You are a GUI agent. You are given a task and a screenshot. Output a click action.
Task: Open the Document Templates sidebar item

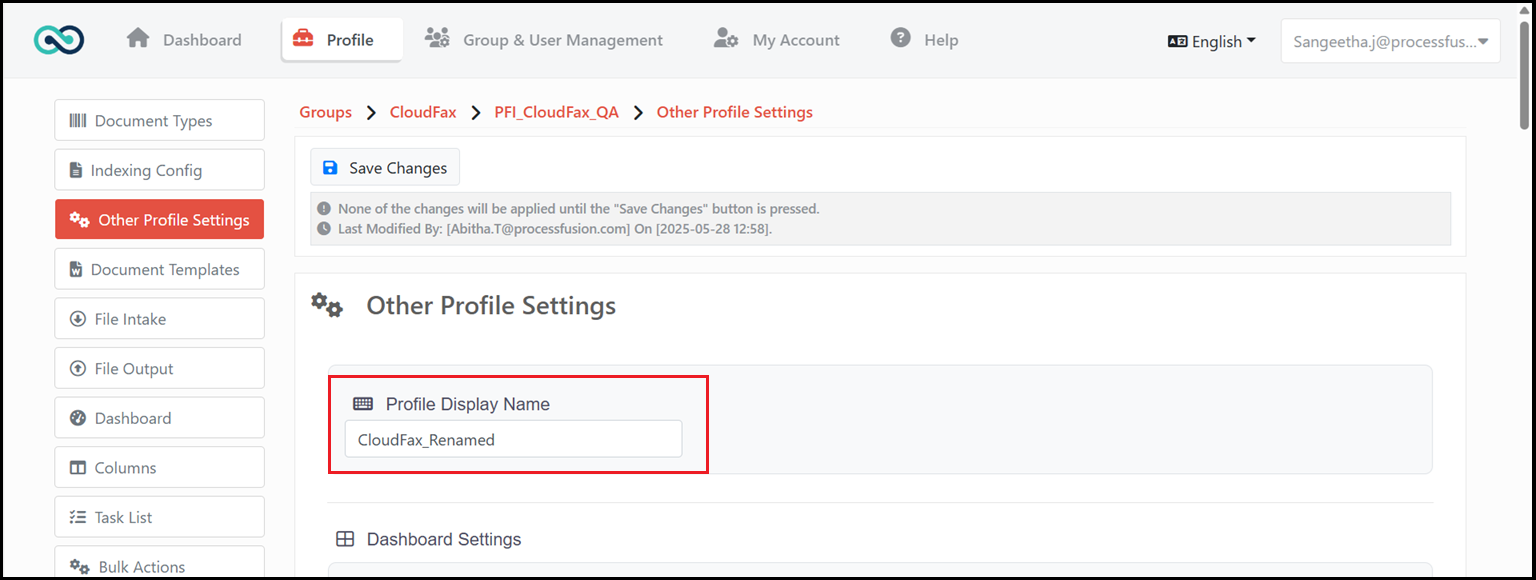point(160,269)
